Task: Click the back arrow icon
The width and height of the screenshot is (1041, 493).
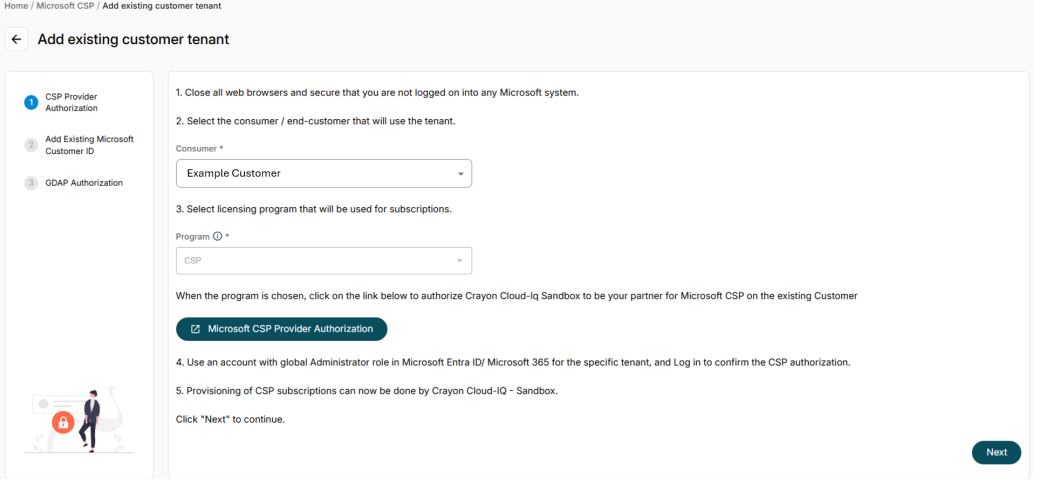Action: pos(17,39)
